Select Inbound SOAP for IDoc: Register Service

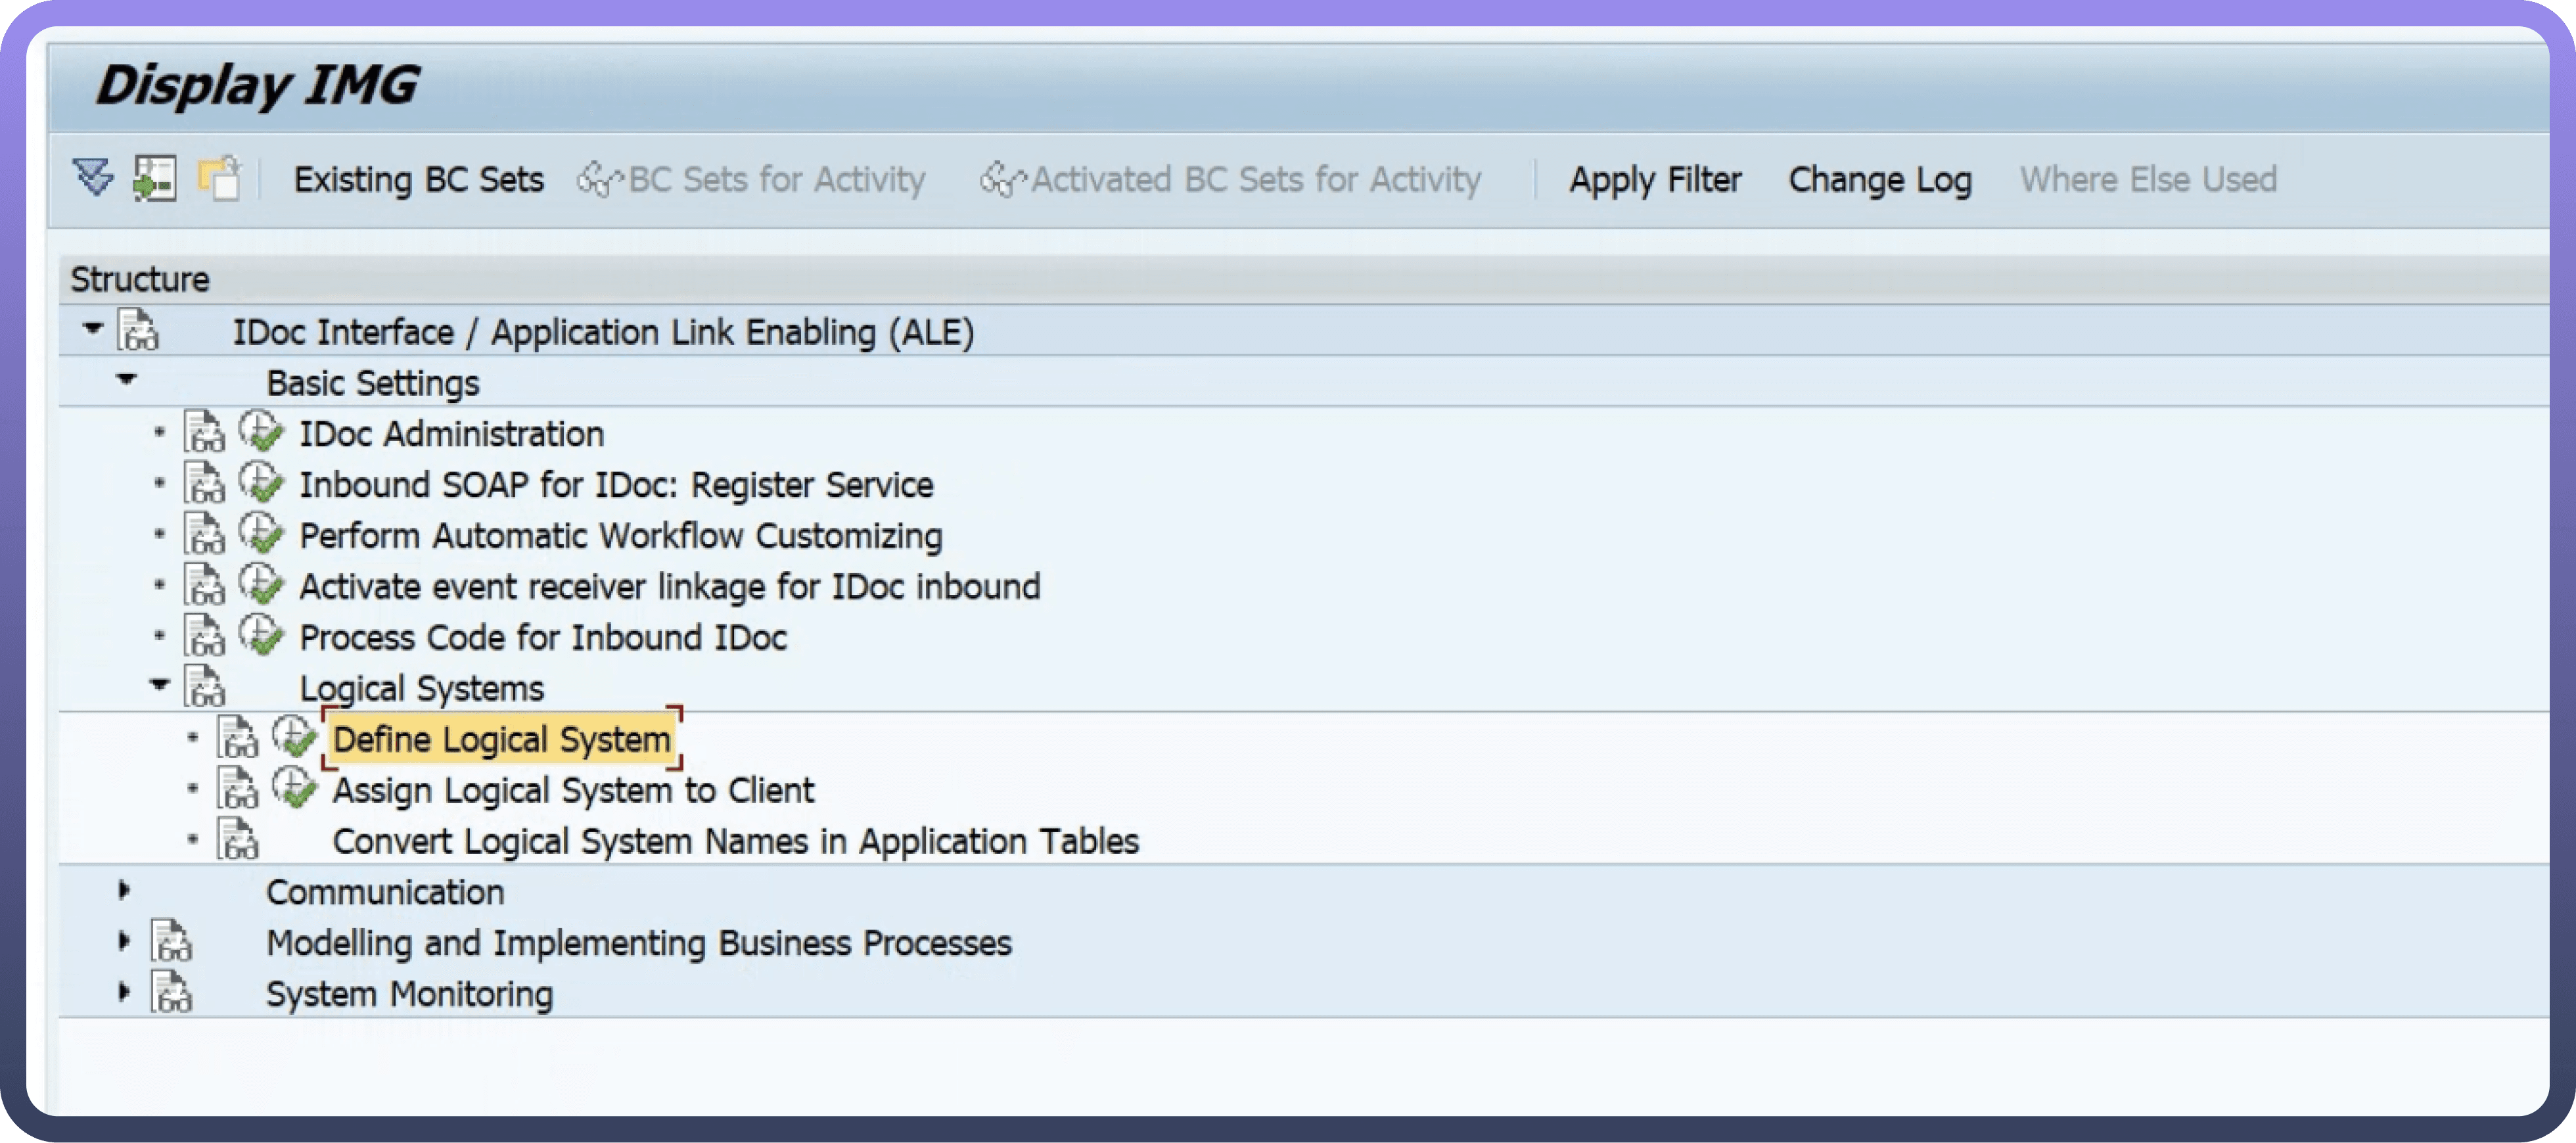[x=616, y=484]
